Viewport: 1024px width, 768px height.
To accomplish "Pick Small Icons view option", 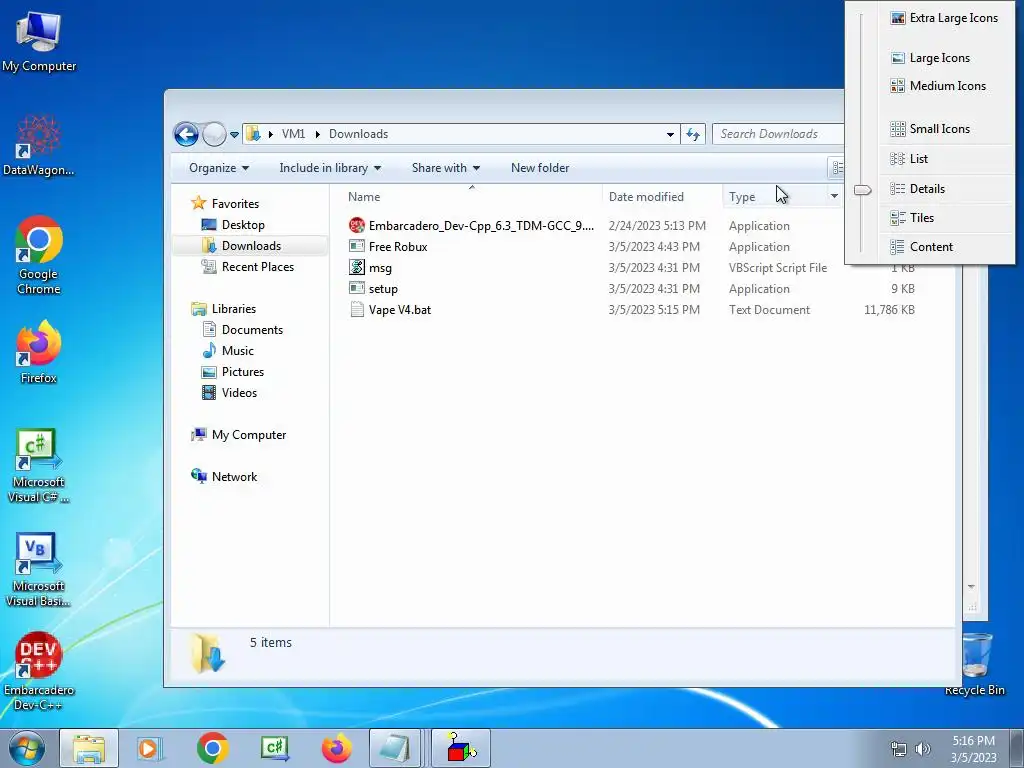I will pos(931,129).
